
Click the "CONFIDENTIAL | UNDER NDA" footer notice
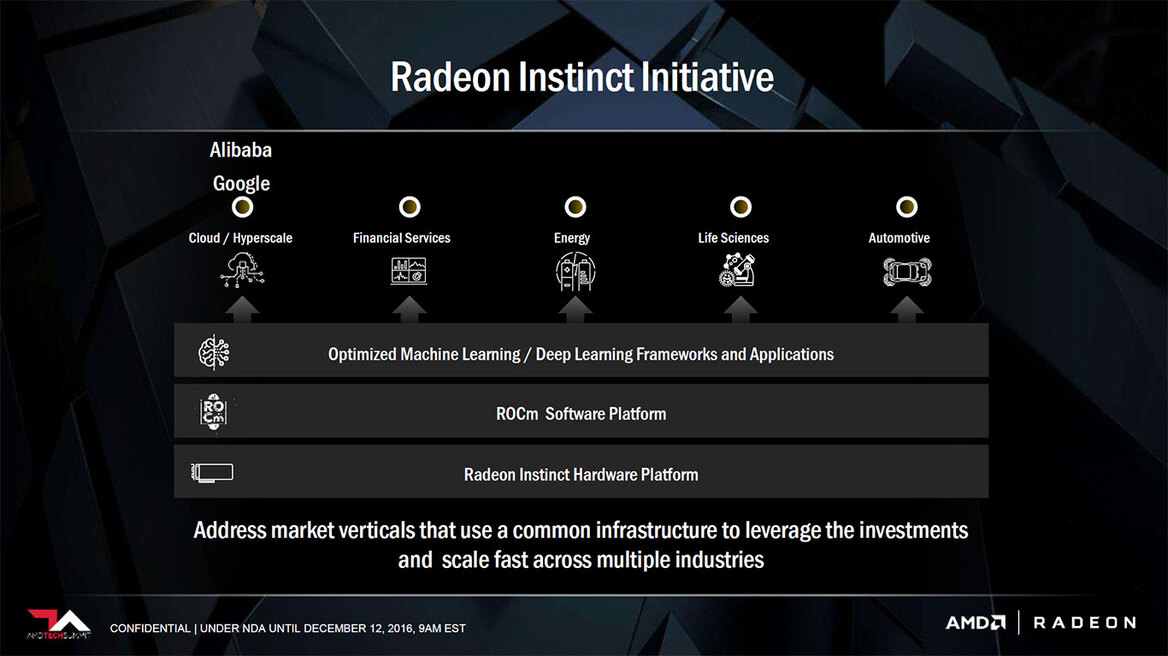click(288, 628)
